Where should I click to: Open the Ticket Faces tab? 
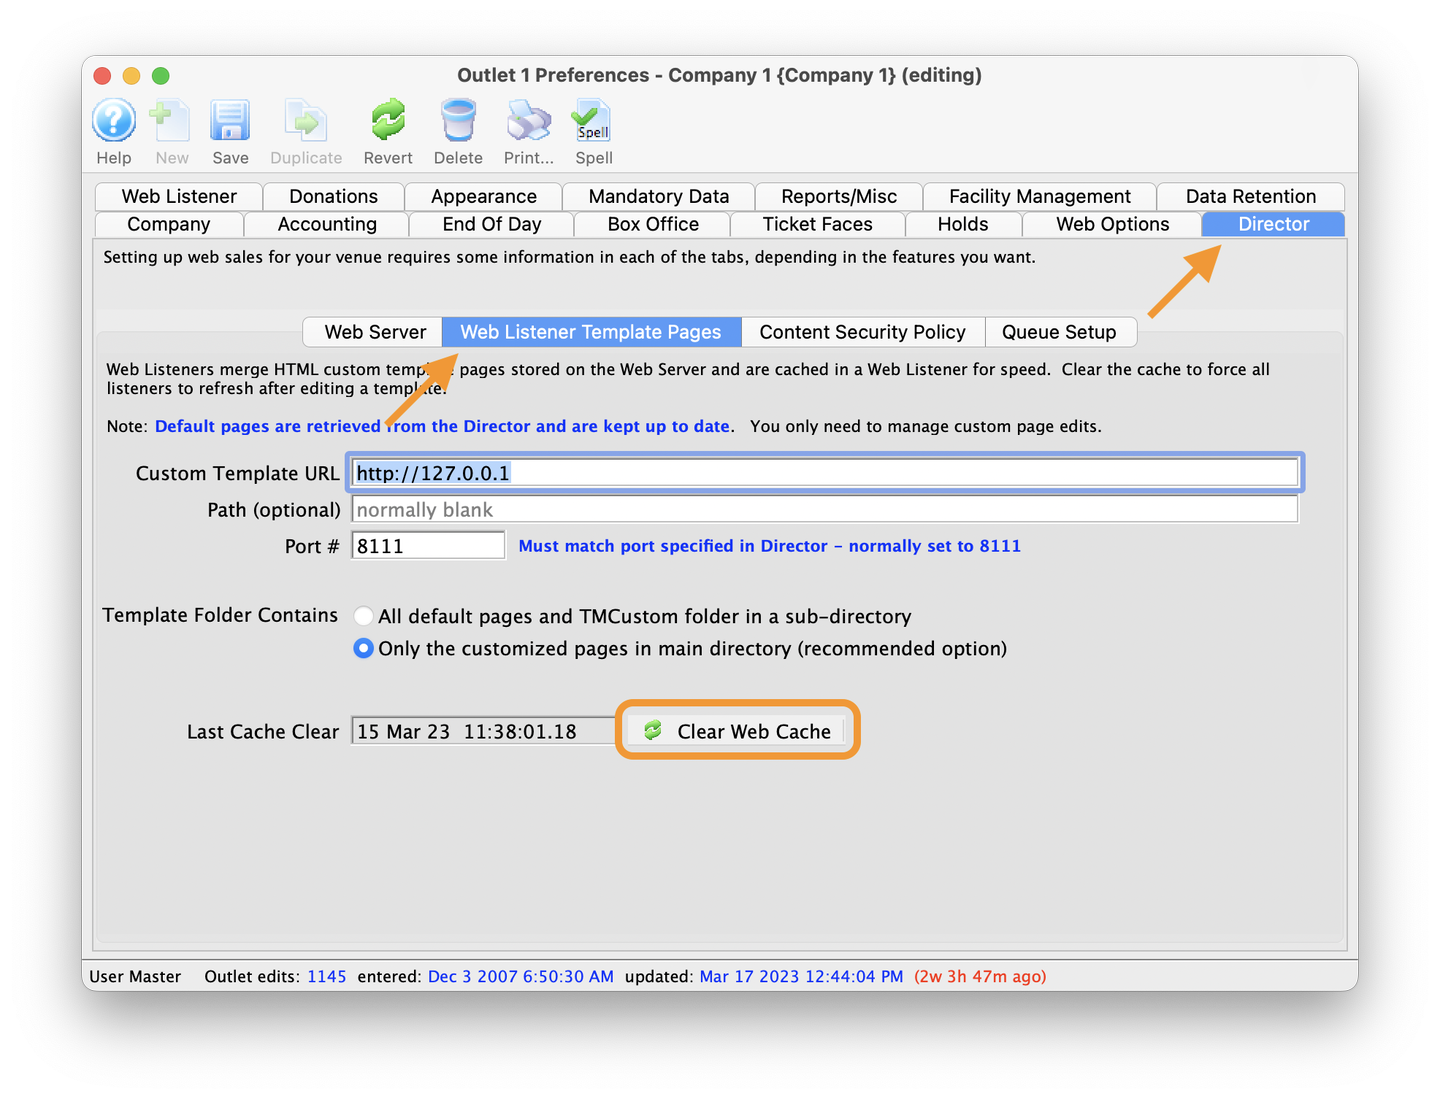pos(818,224)
